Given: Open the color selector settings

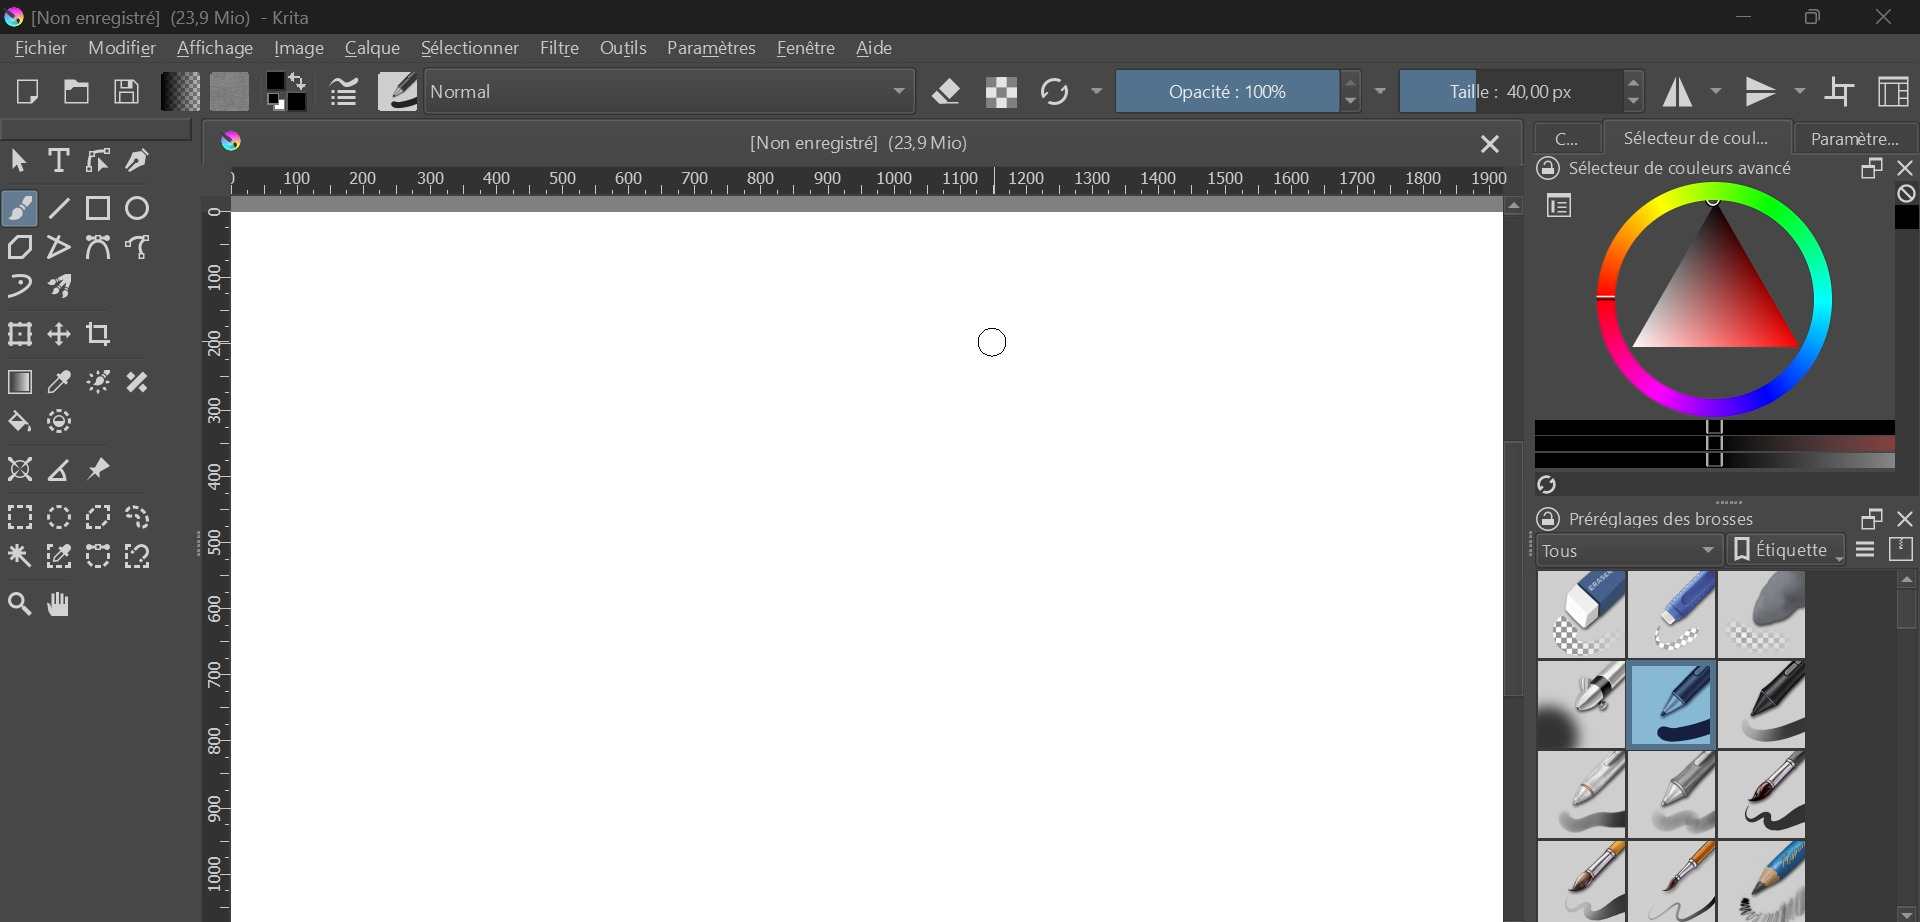Looking at the screenshot, I should [x=1559, y=206].
